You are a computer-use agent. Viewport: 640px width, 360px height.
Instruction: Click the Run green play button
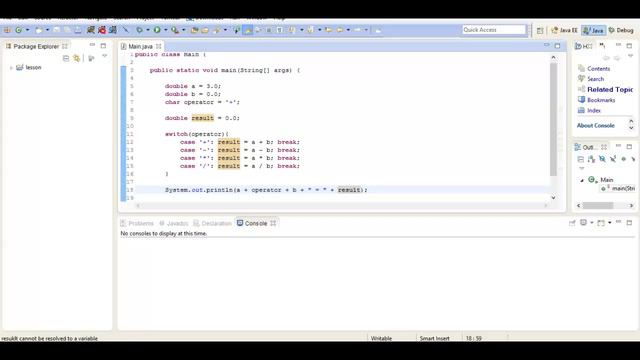point(157,30)
